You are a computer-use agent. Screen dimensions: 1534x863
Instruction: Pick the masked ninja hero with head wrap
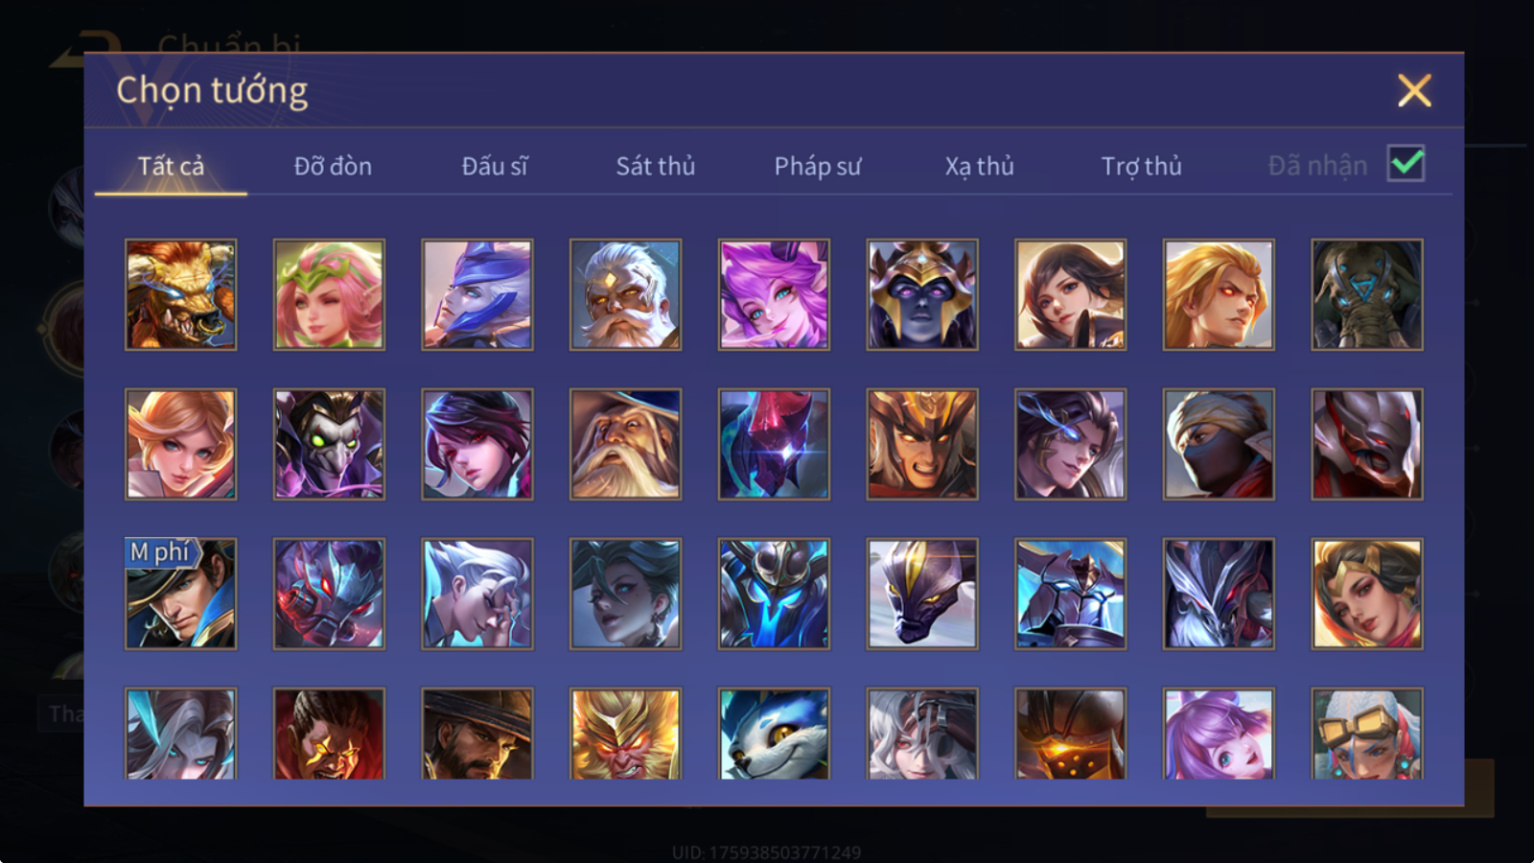tap(1219, 444)
